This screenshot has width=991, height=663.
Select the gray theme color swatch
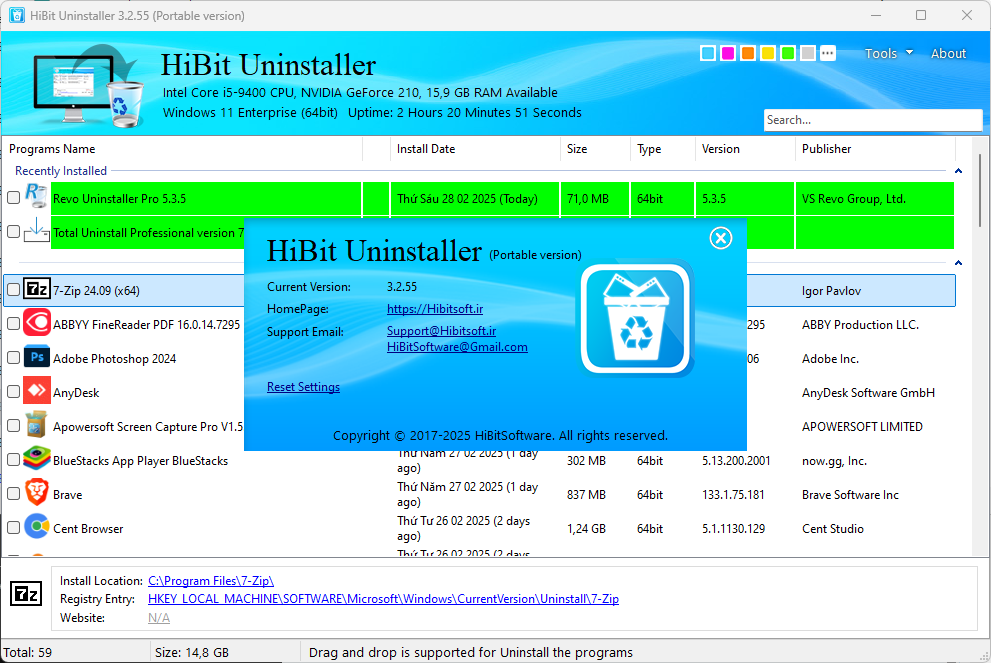coord(808,53)
